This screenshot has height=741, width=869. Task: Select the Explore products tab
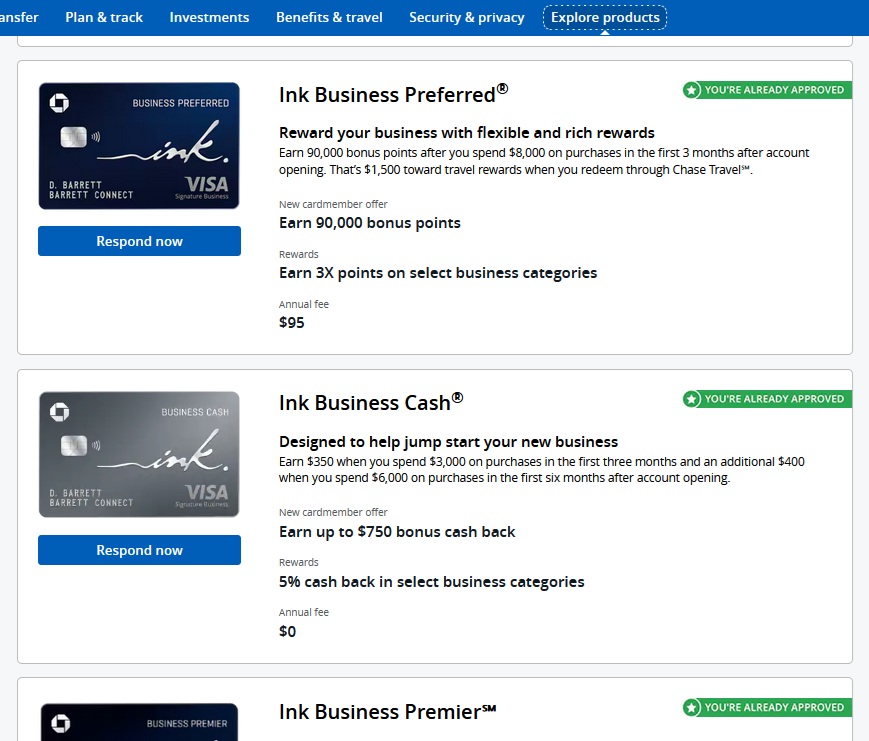pos(604,17)
